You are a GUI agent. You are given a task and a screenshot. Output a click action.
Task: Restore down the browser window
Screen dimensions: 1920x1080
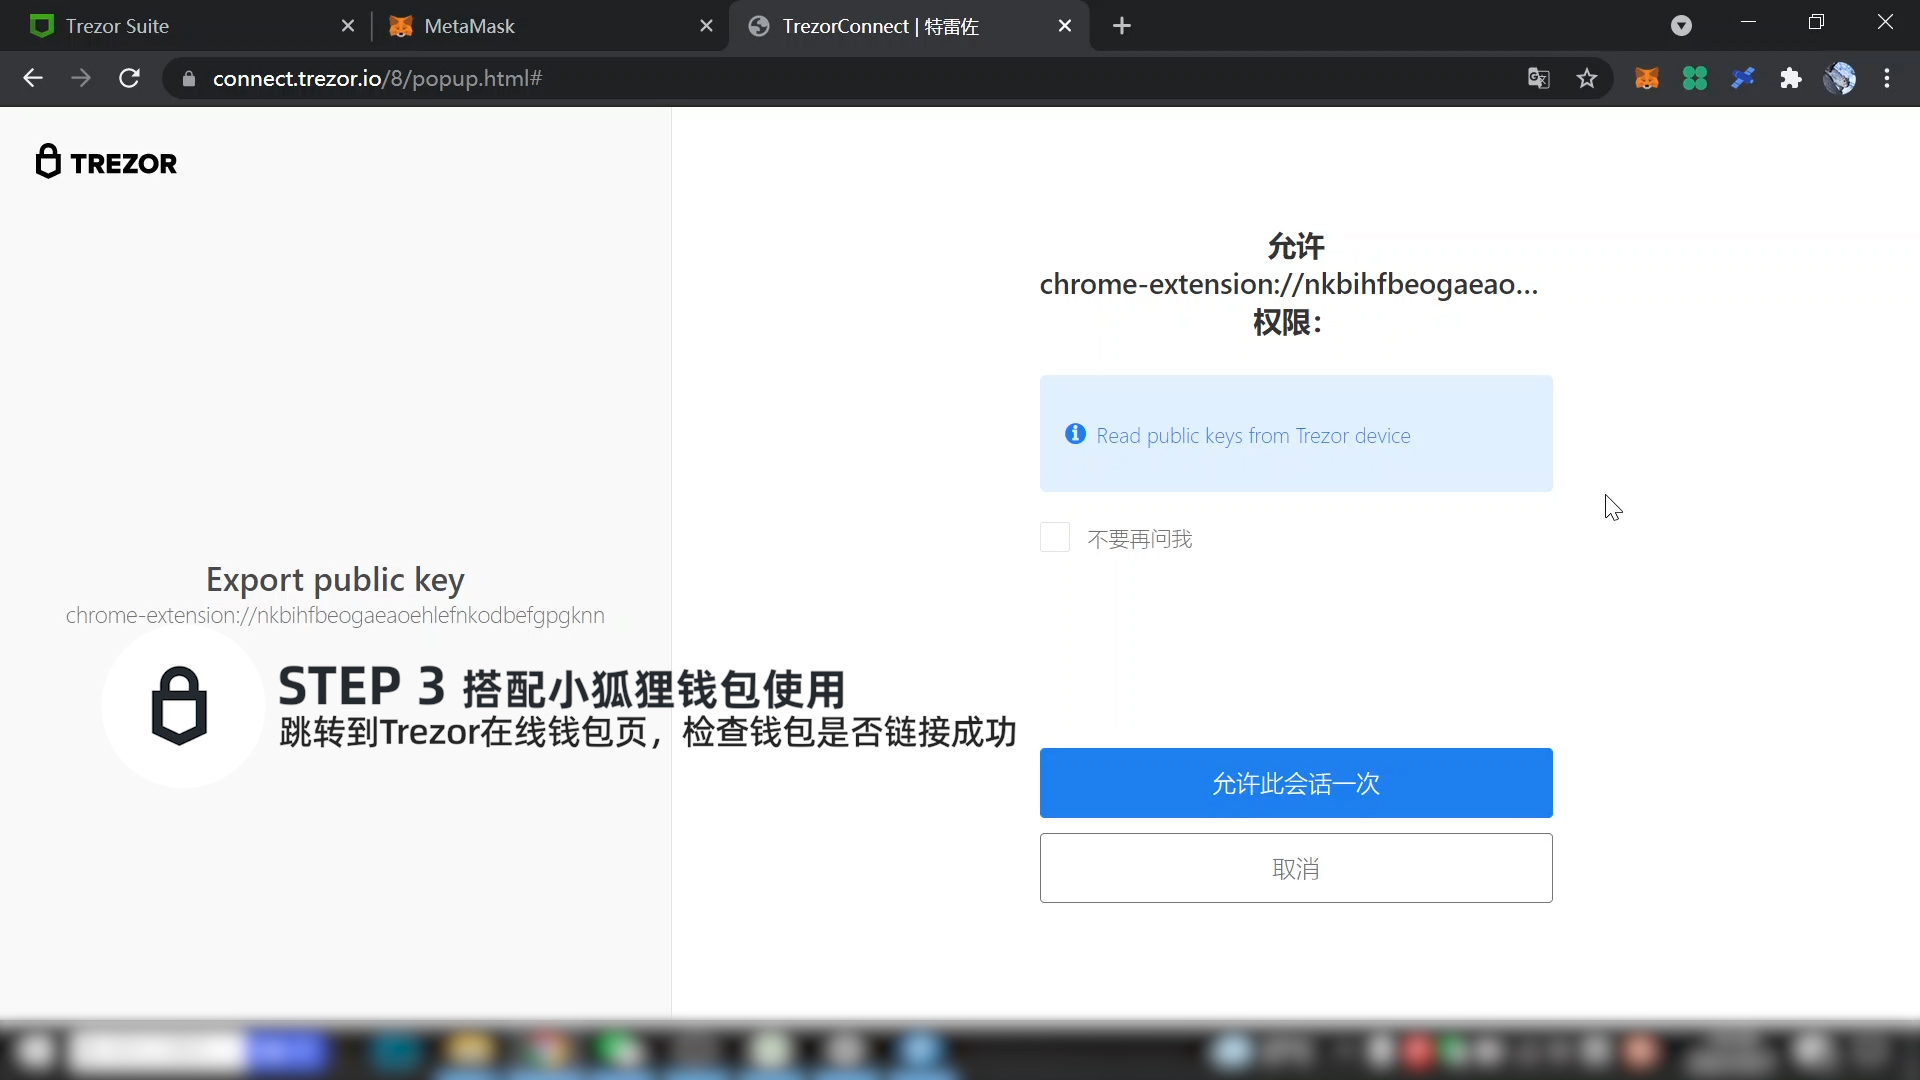(x=1817, y=22)
